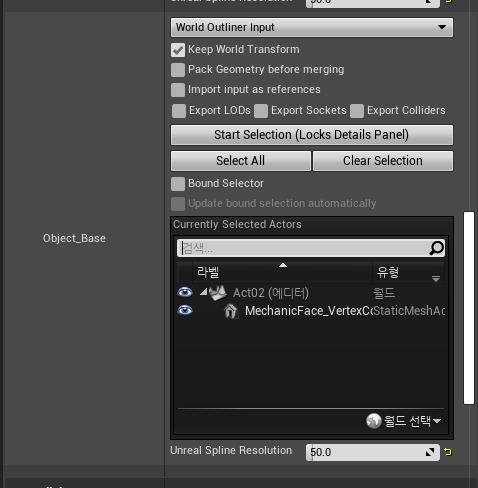Collapse the Act02 (에디터) tree node
The image size is (478, 488).
click(203, 292)
